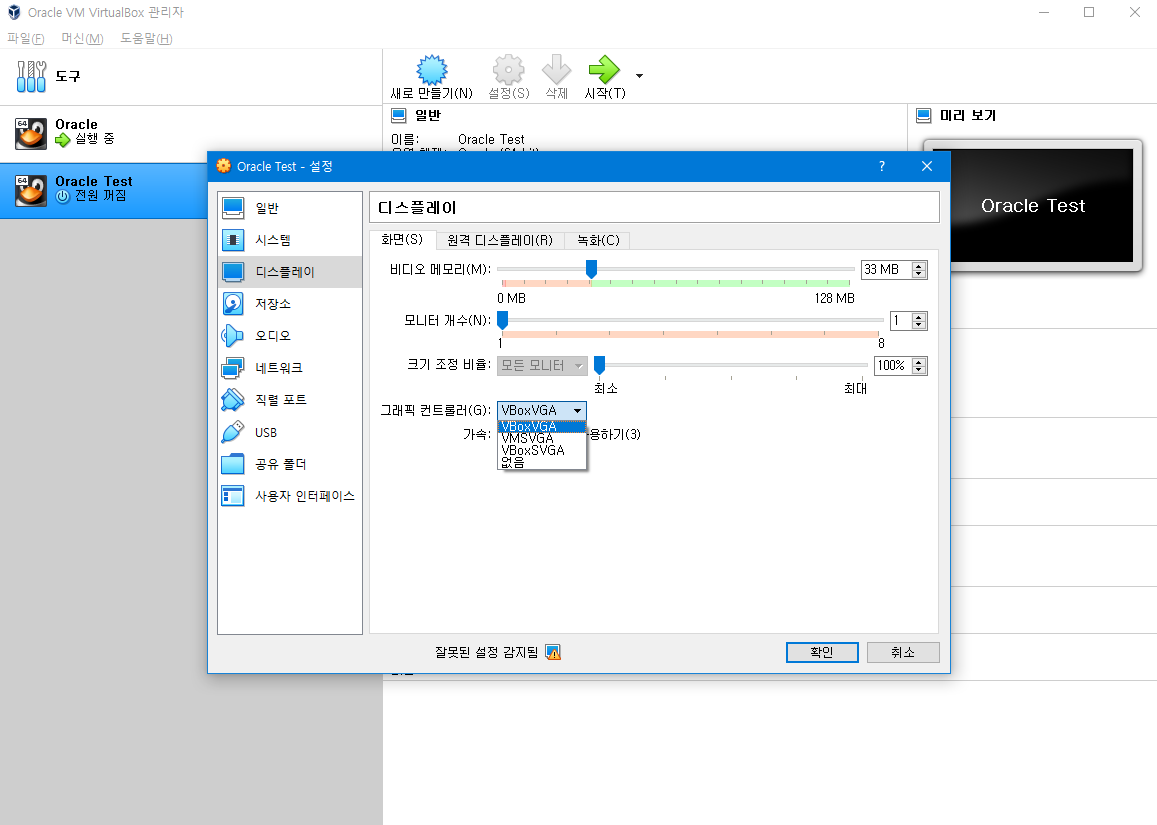Click the Settings (설정) gear toolbar icon
The image size is (1157, 825).
508,70
